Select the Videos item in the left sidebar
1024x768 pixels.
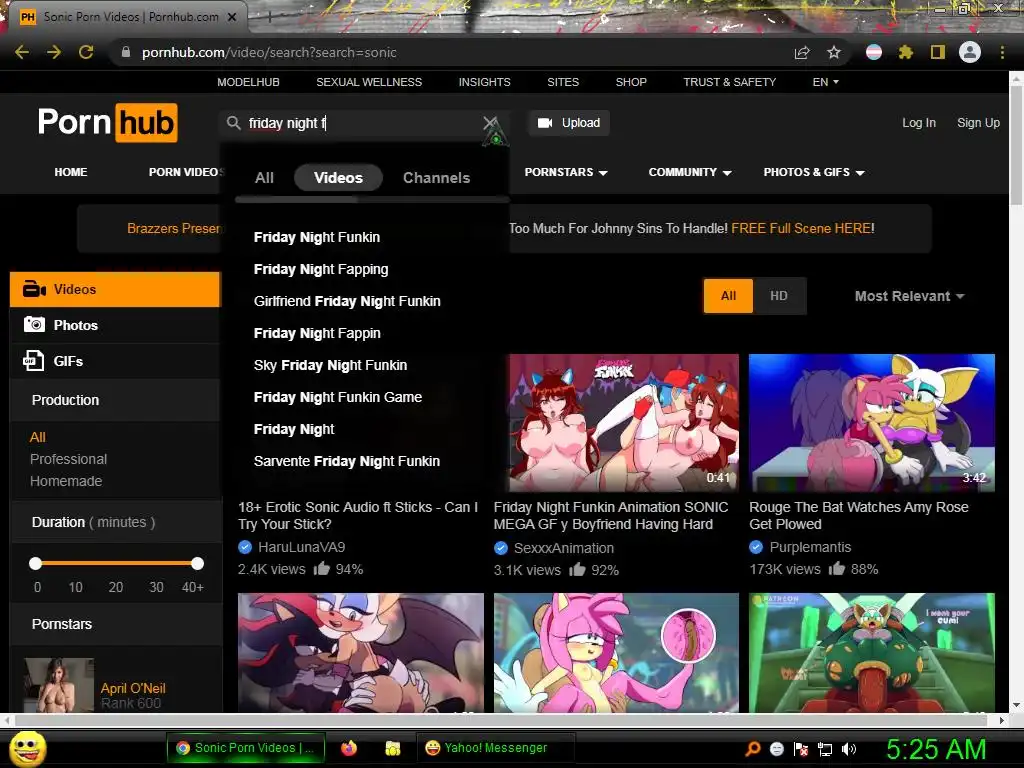click(116, 289)
